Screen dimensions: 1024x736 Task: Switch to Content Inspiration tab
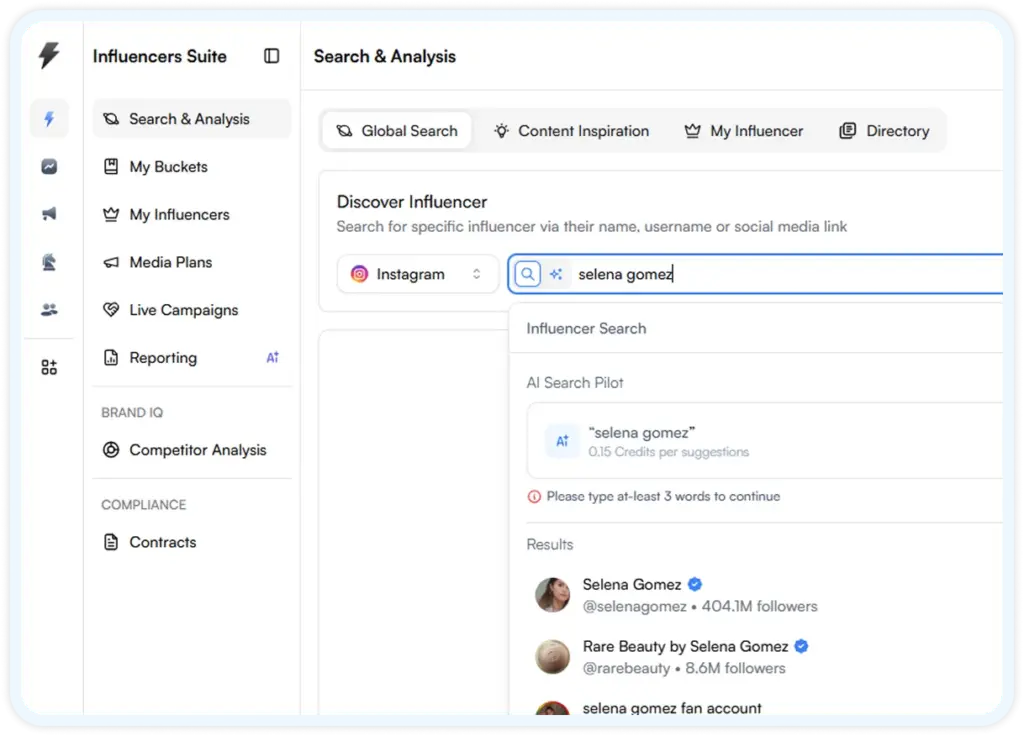(571, 131)
